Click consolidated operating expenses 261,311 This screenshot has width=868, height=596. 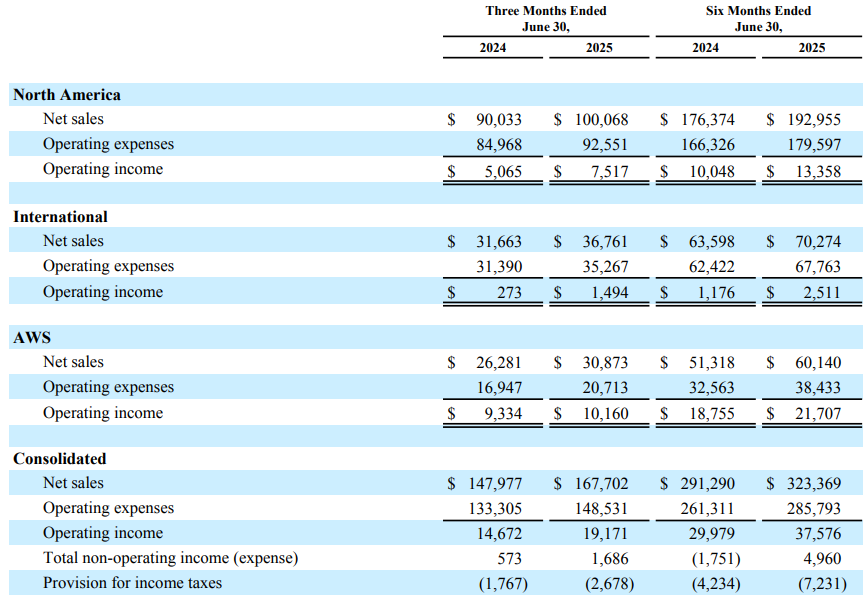707,509
